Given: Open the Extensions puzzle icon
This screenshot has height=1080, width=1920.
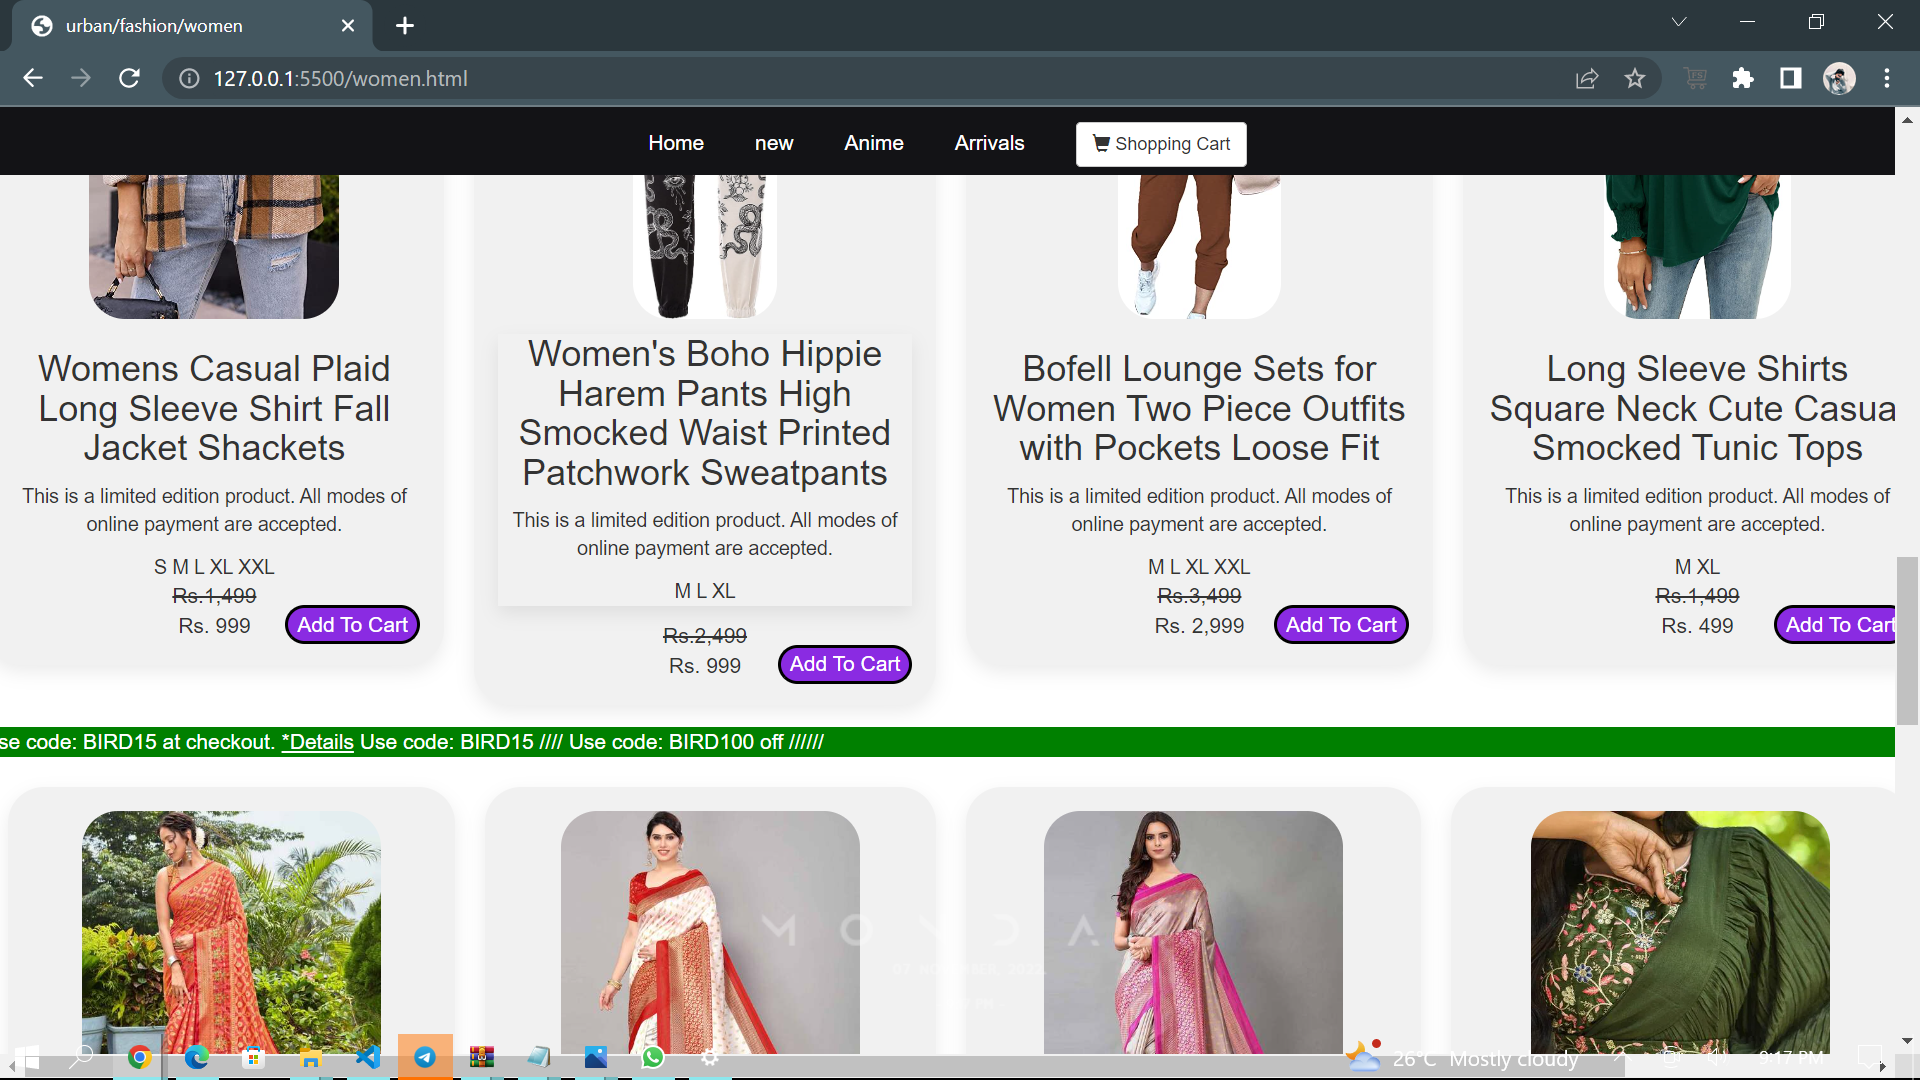Looking at the screenshot, I should pyautogui.click(x=1743, y=78).
